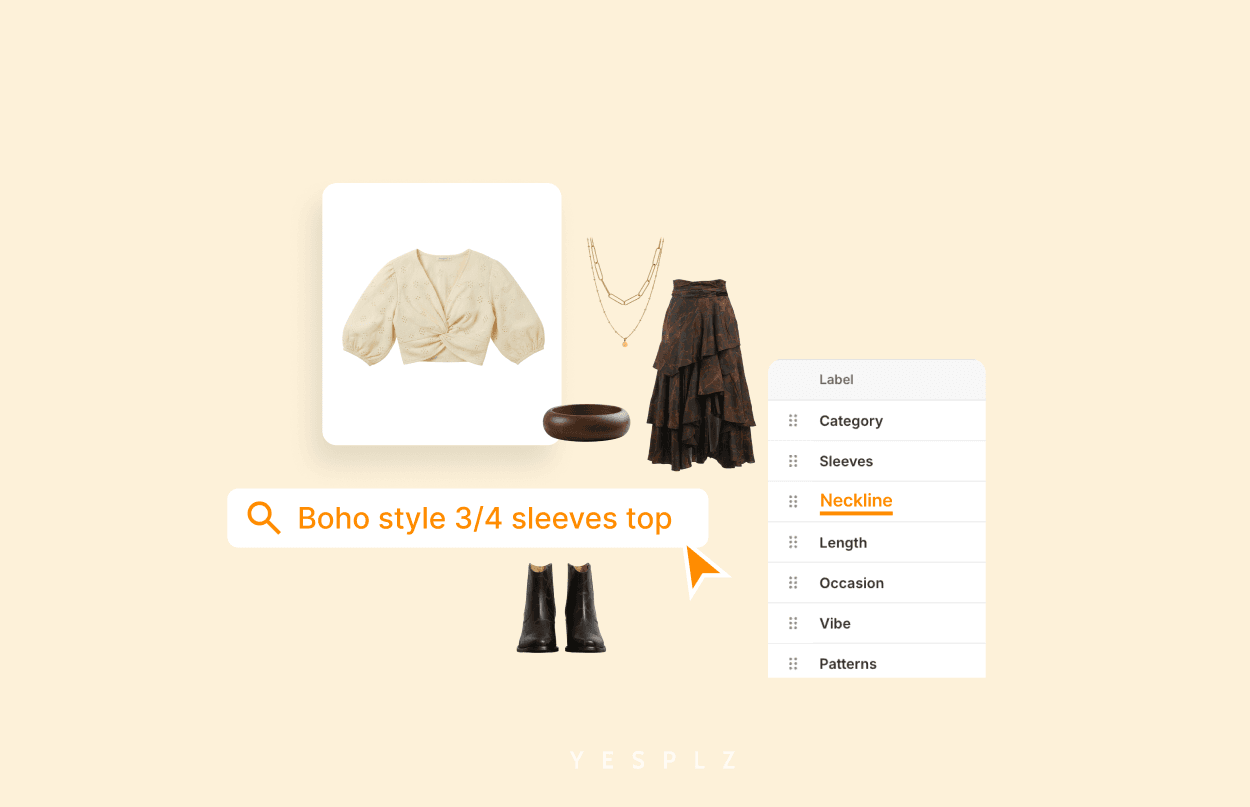Image resolution: width=1250 pixels, height=807 pixels.
Task: Click drag handle beside Occasion label
Action: 793,582
